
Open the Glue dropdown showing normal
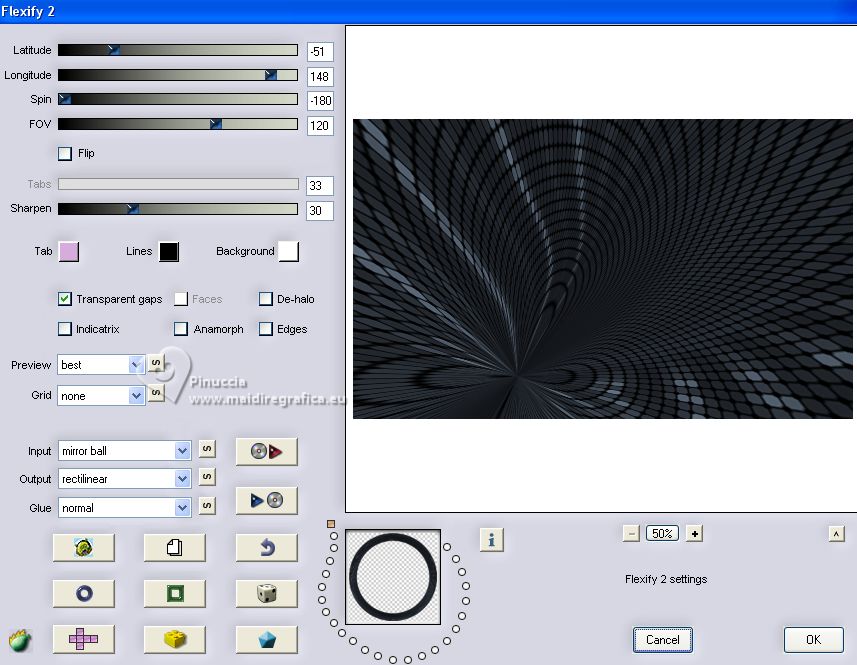125,508
